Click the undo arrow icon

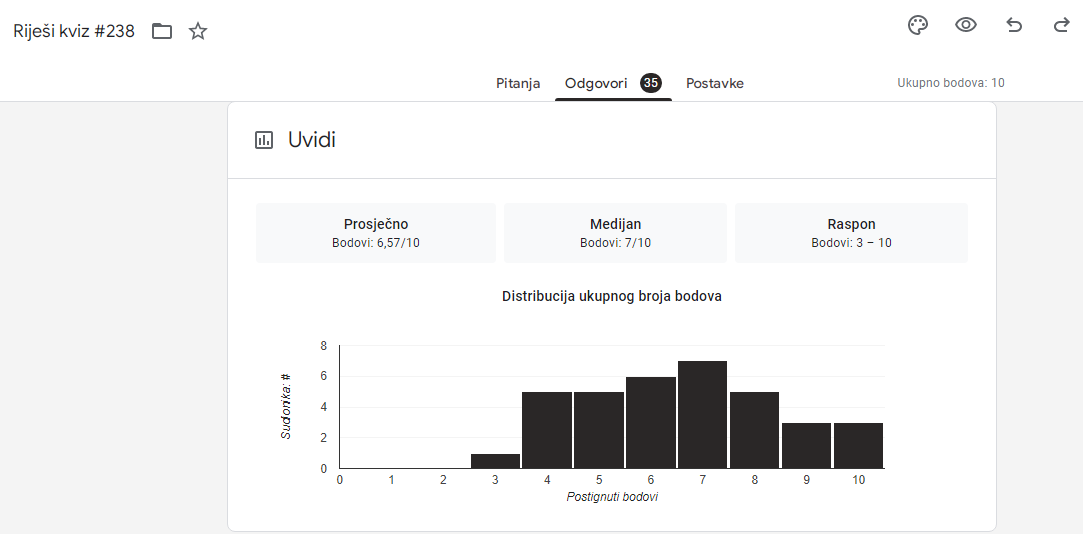(1014, 26)
